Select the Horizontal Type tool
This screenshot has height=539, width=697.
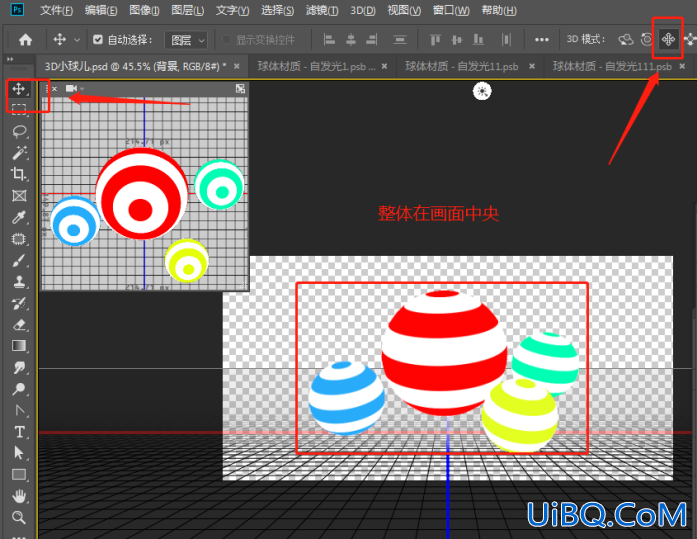pos(19,432)
